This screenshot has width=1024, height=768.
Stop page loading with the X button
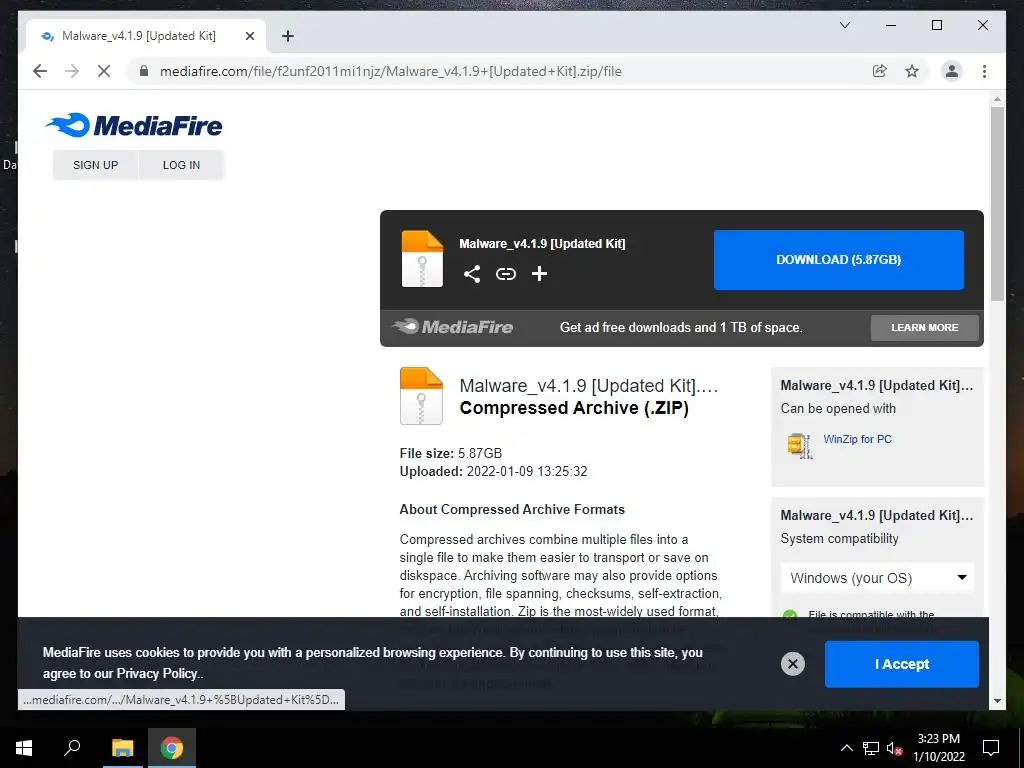(x=104, y=71)
